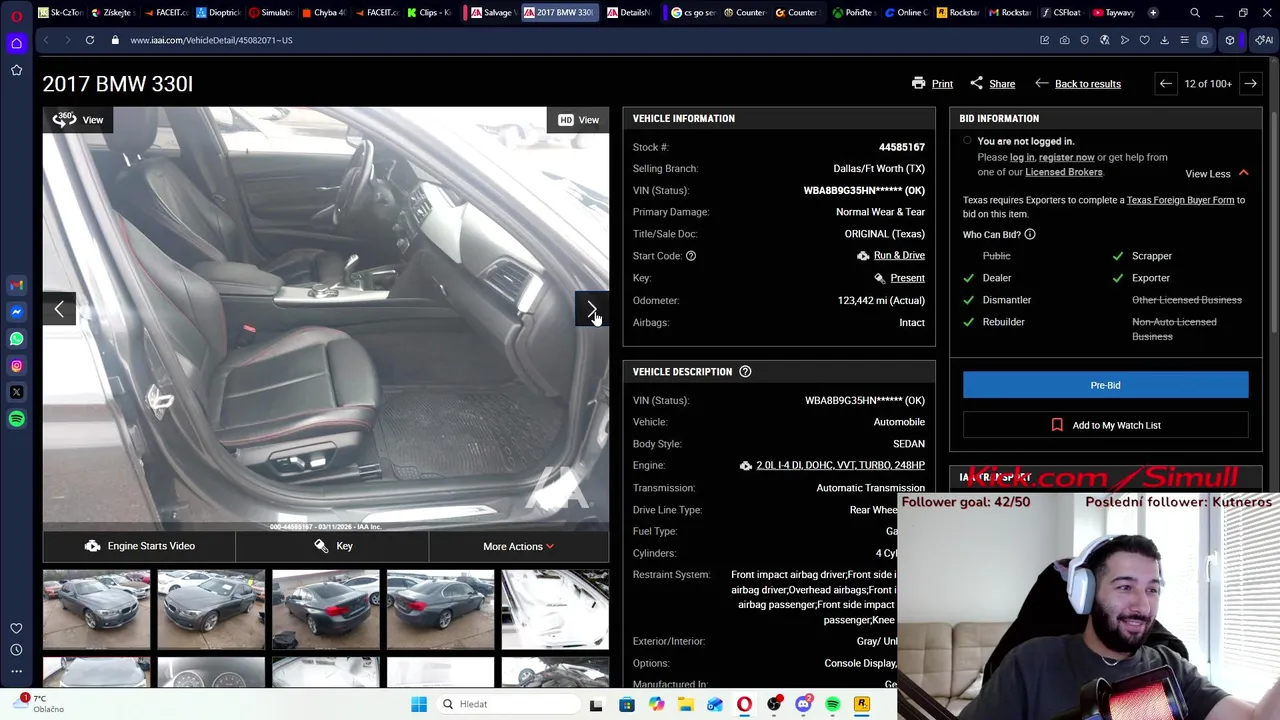Select fifth thumbnail in first row
The height and width of the screenshot is (720, 1280).
555,609
